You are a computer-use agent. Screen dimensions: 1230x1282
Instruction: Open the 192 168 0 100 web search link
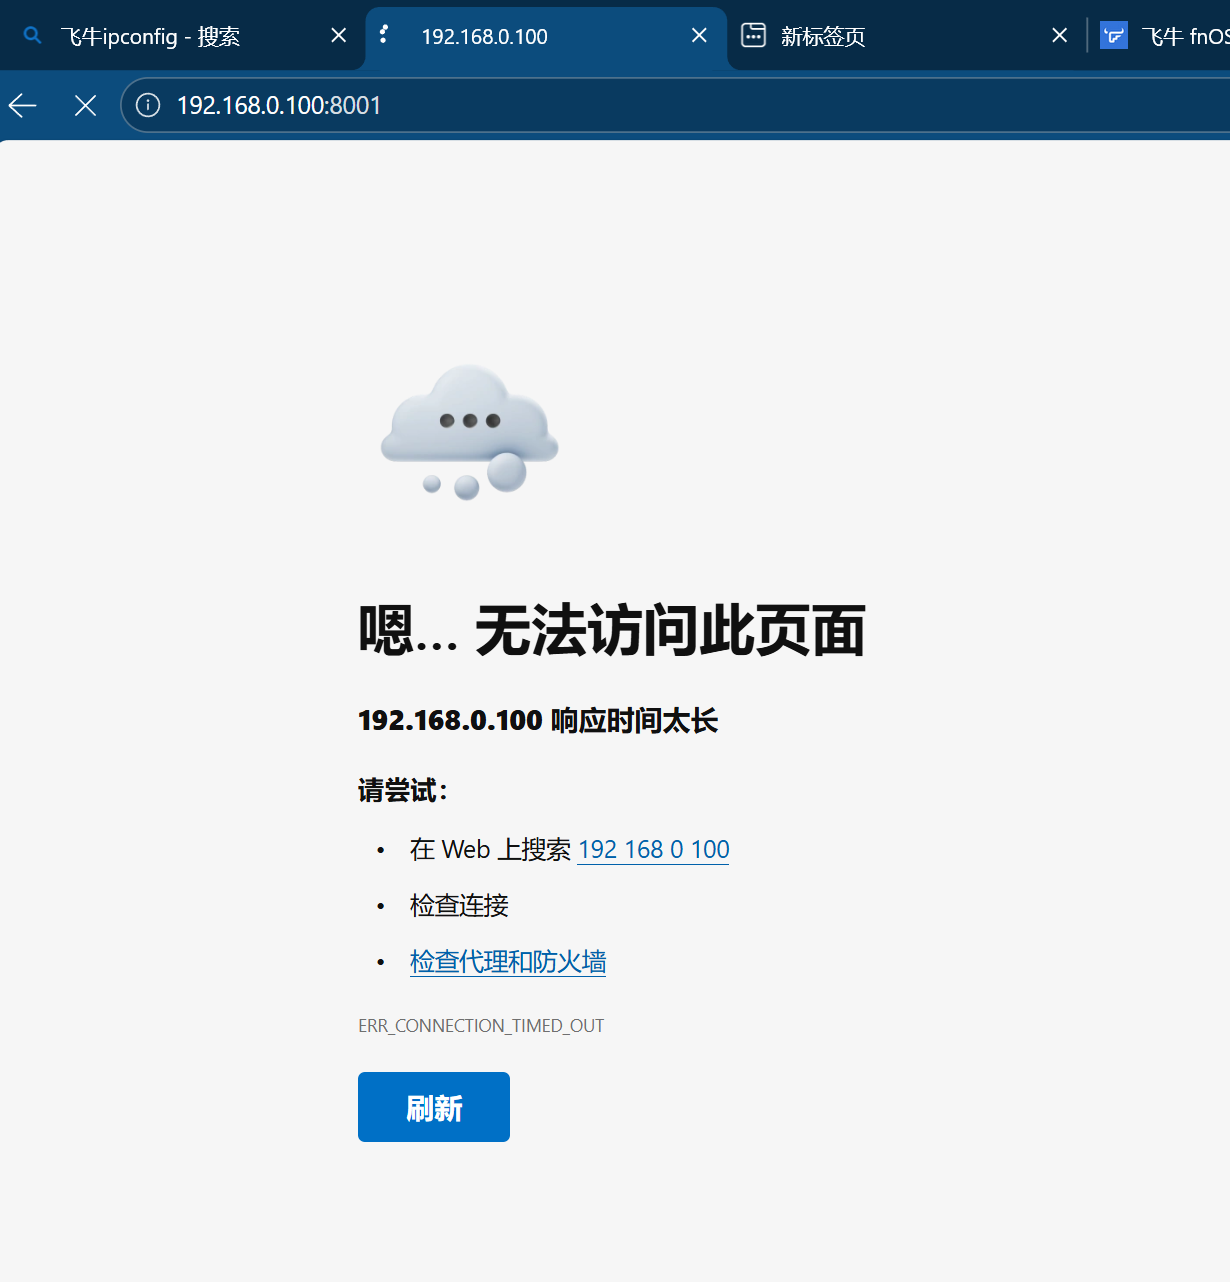tap(652, 849)
